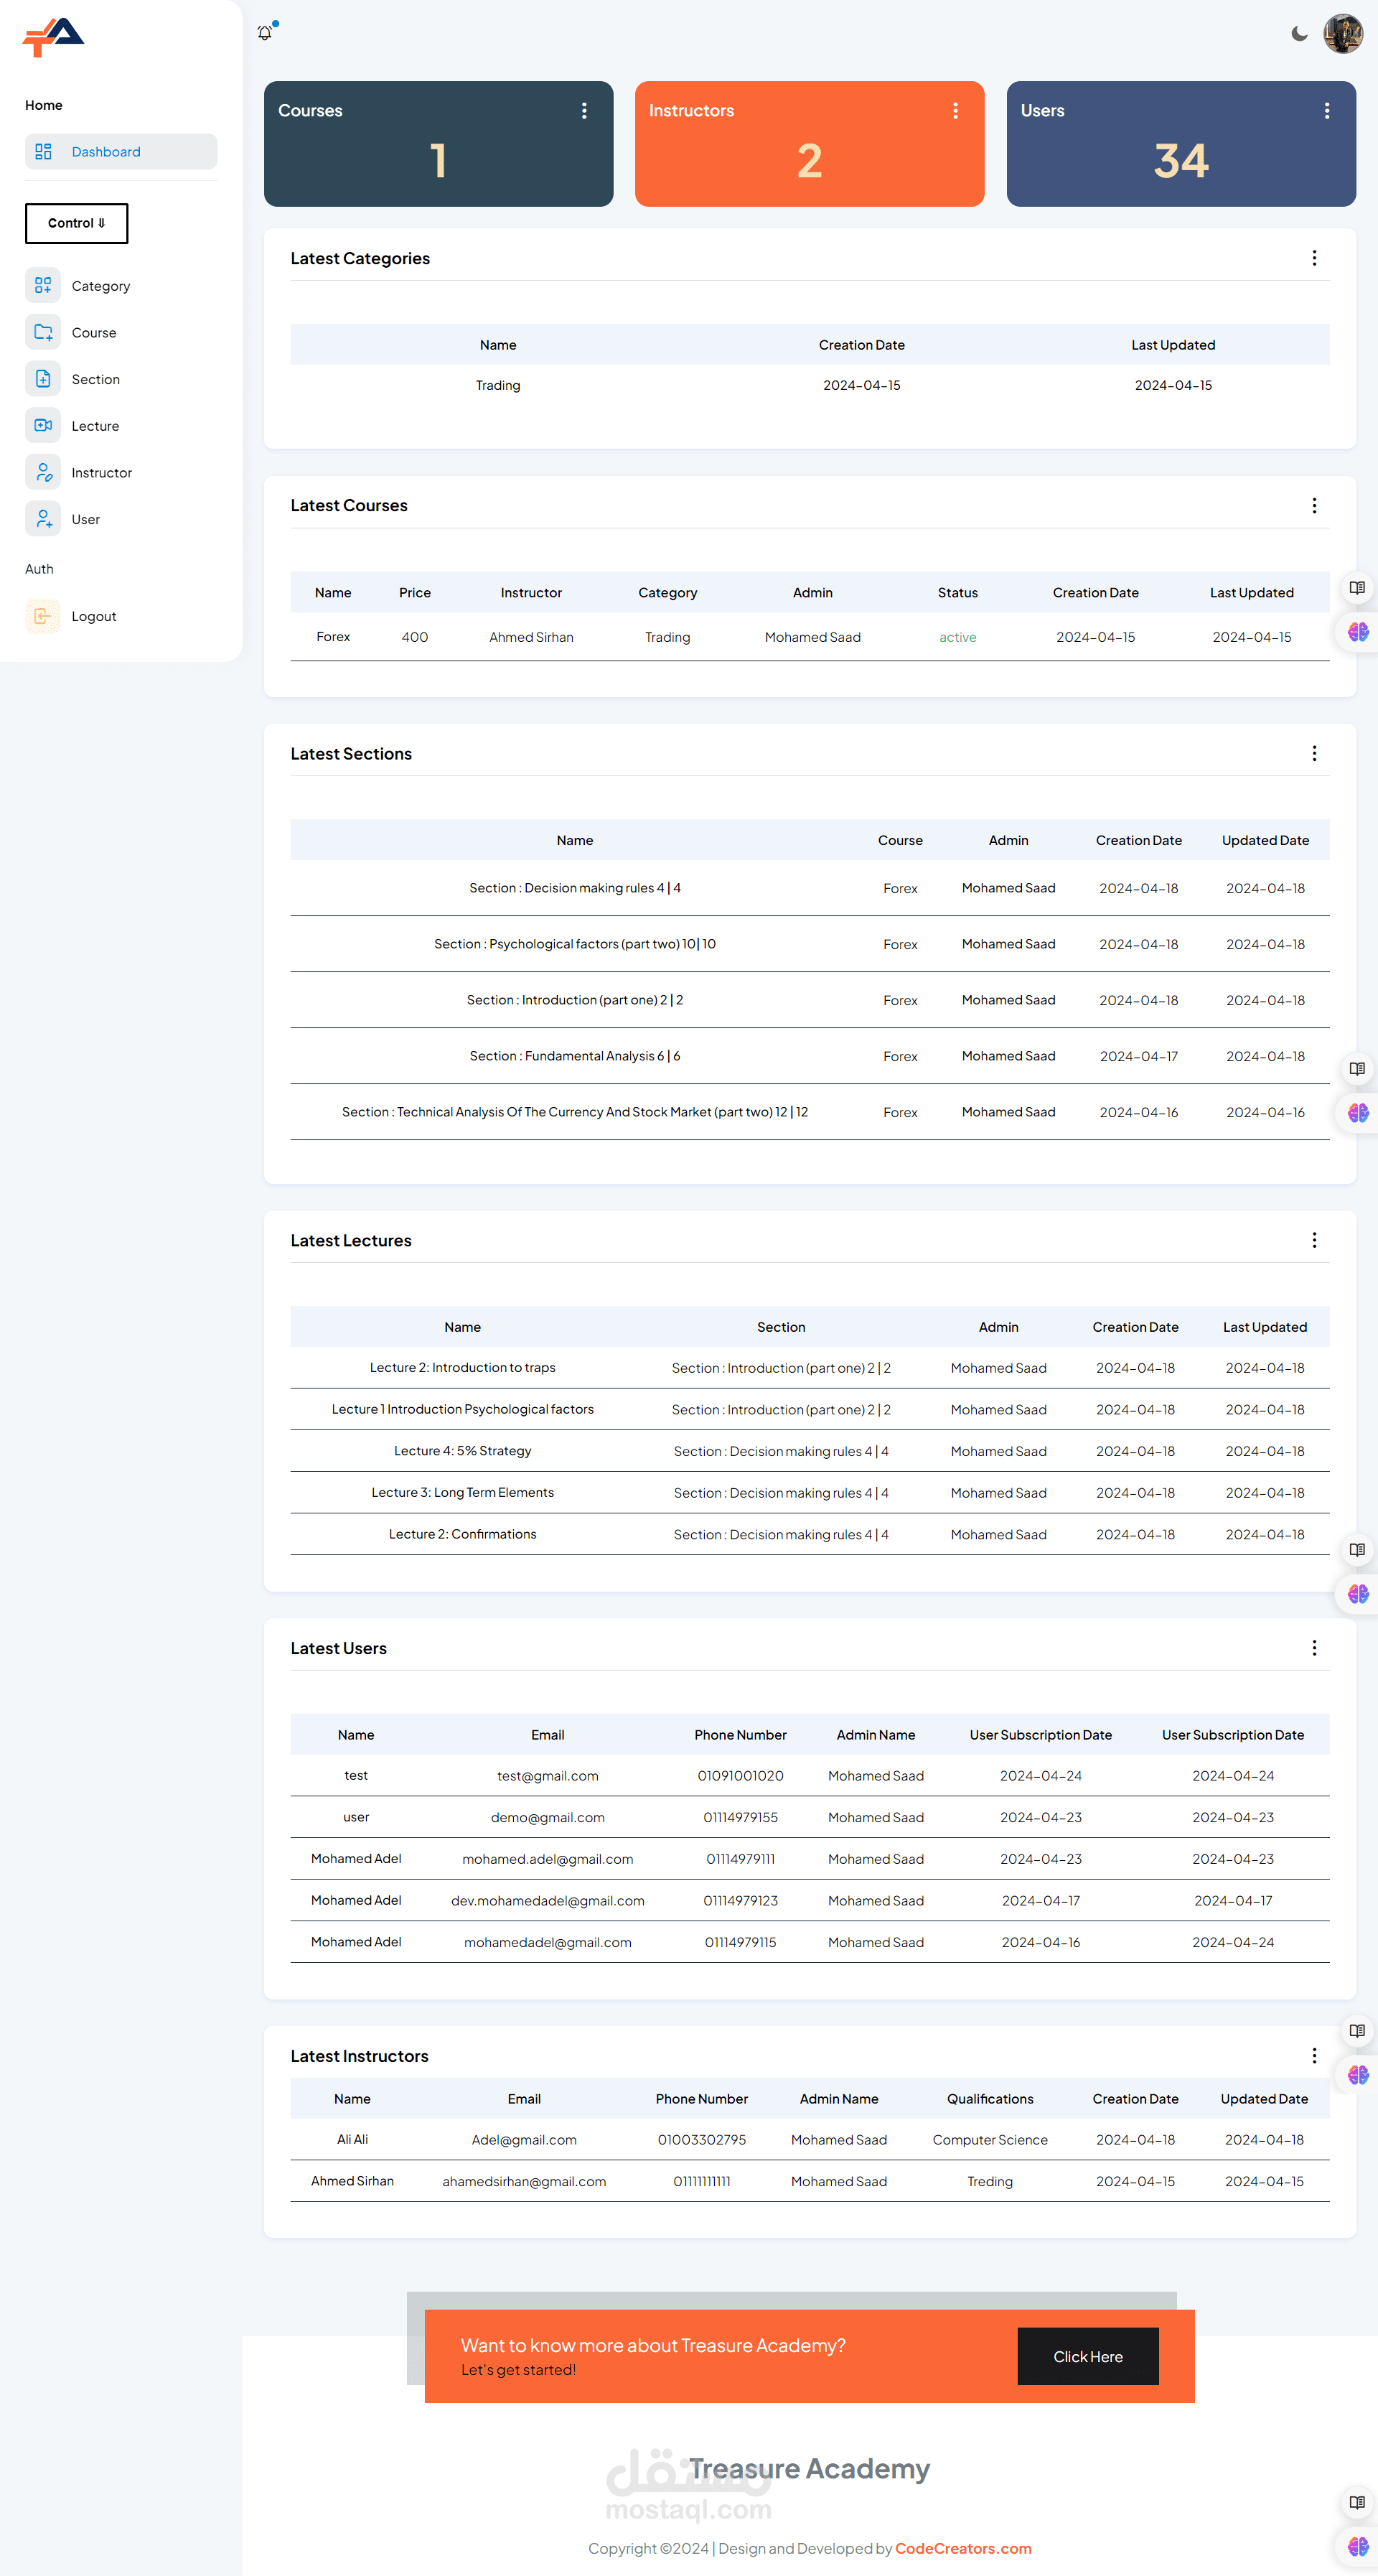This screenshot has width=1378, height=2576.
Task: Open the user profile avatar
Action: pyautogui.click(x=1342, y=34)
